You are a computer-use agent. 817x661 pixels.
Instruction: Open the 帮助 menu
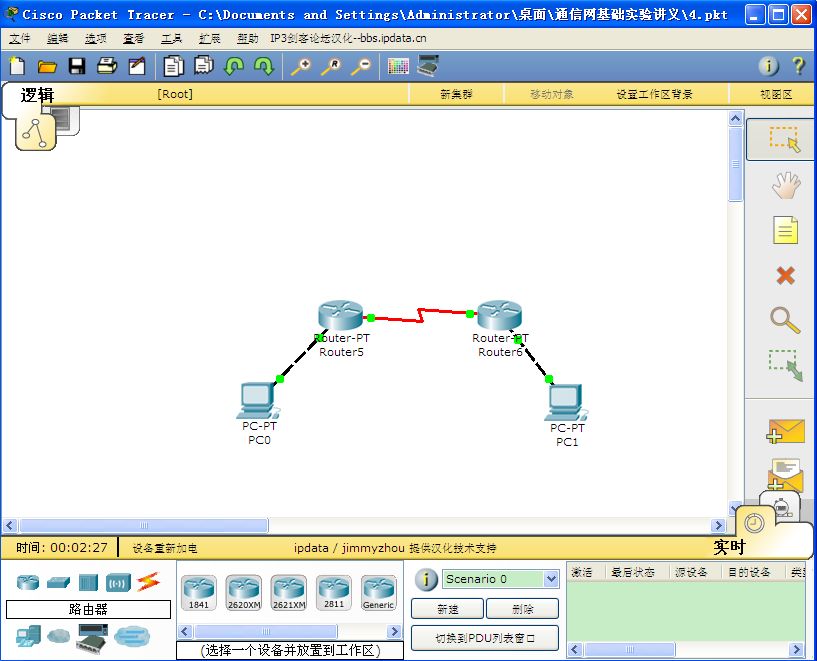coord(247,39)
